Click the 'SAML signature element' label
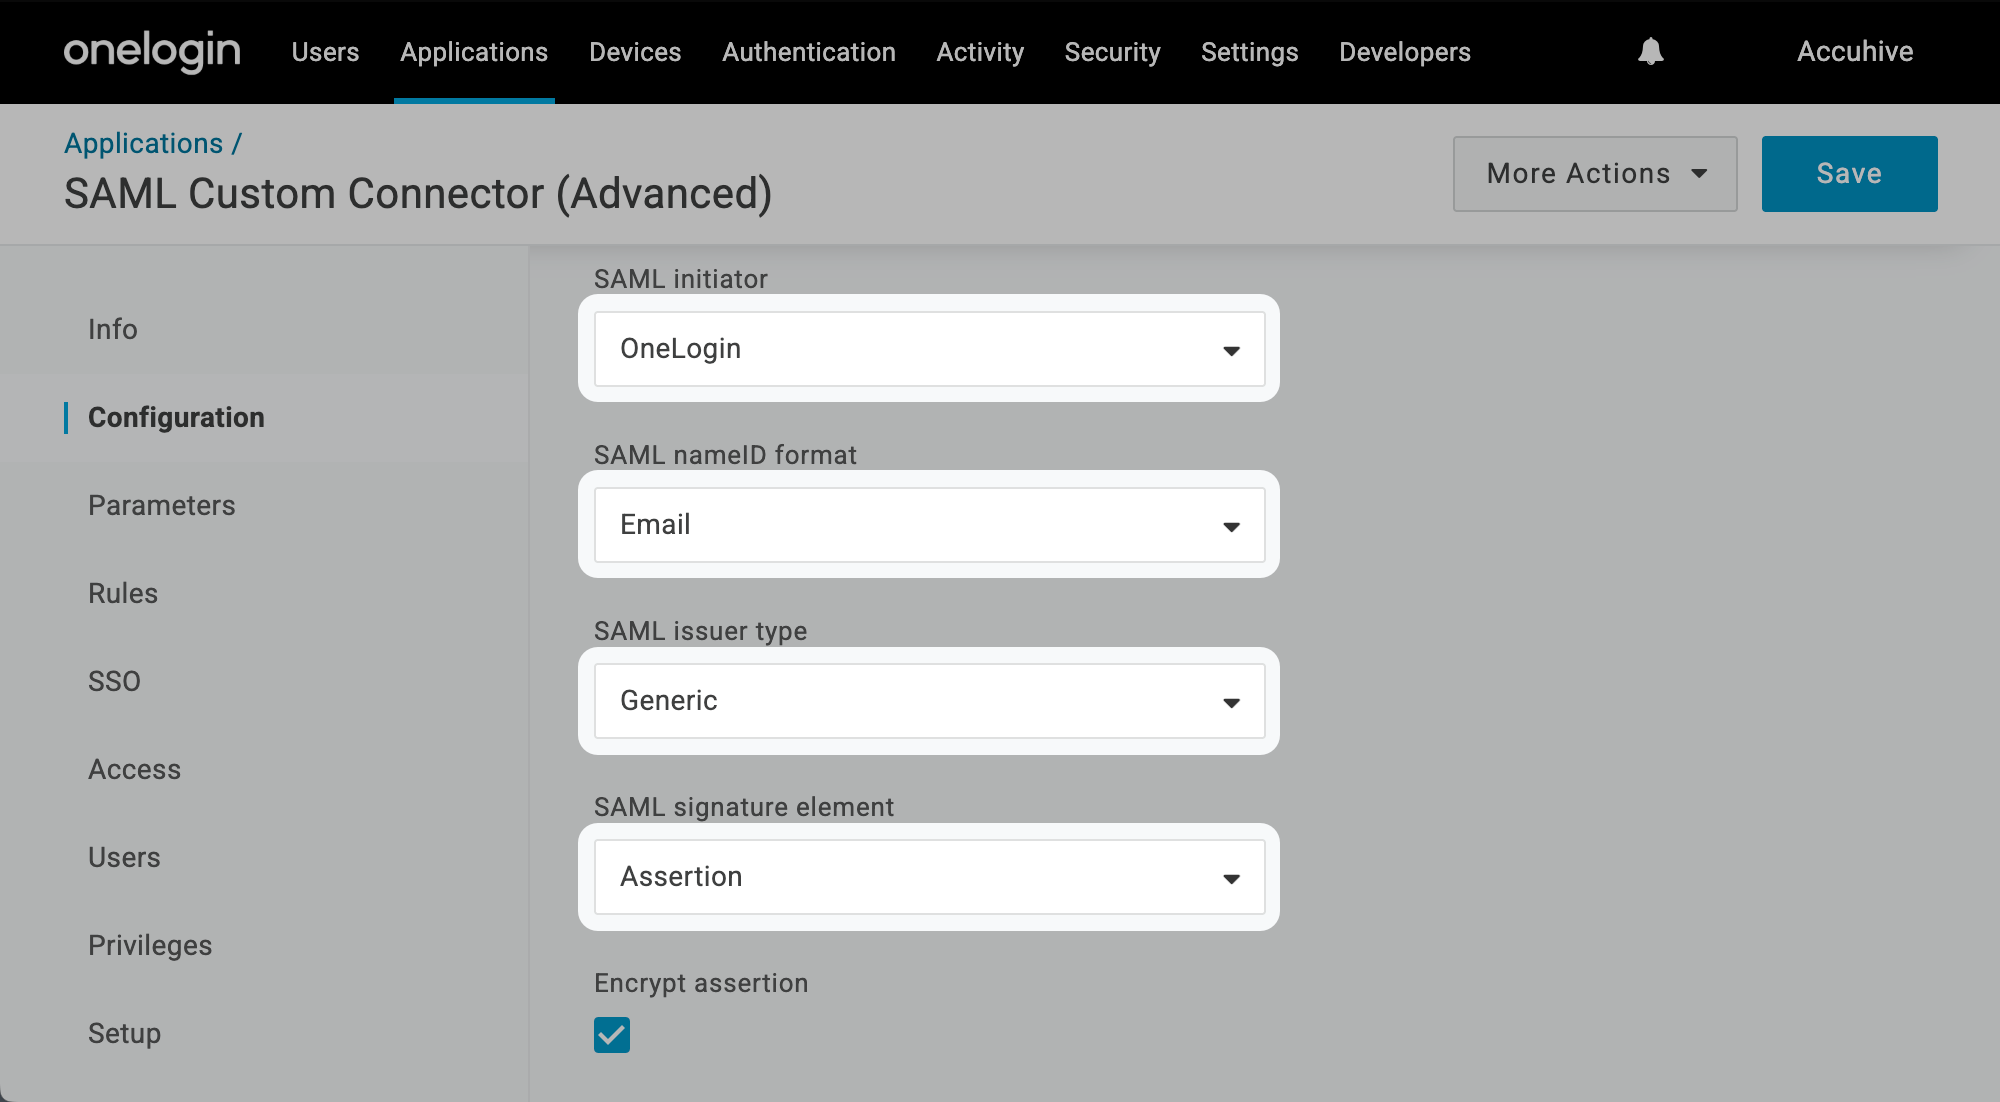This screenshot has width=2000, height=1102. (744, 807)
